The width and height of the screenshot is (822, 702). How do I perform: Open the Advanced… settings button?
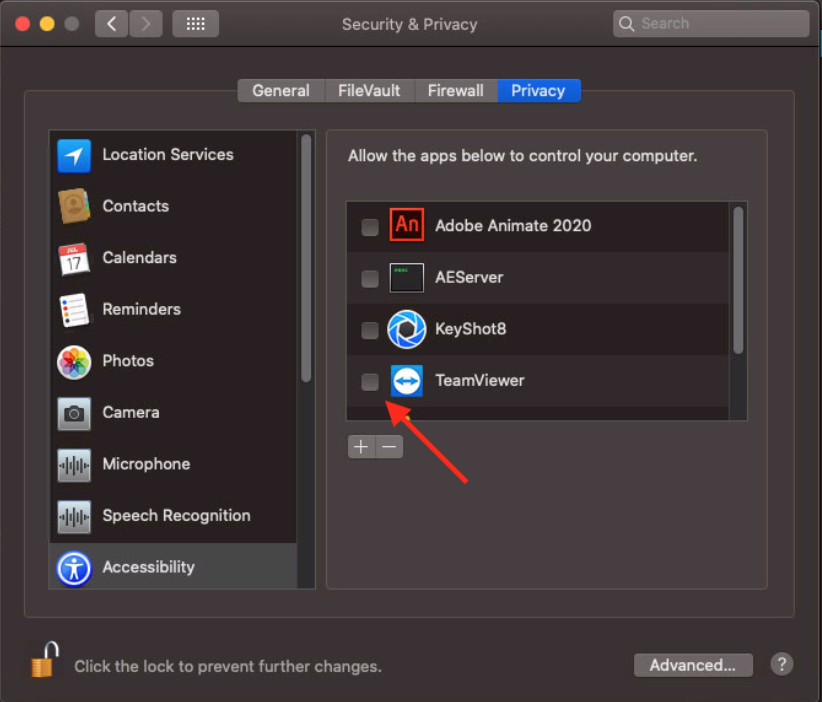point(693,665)
